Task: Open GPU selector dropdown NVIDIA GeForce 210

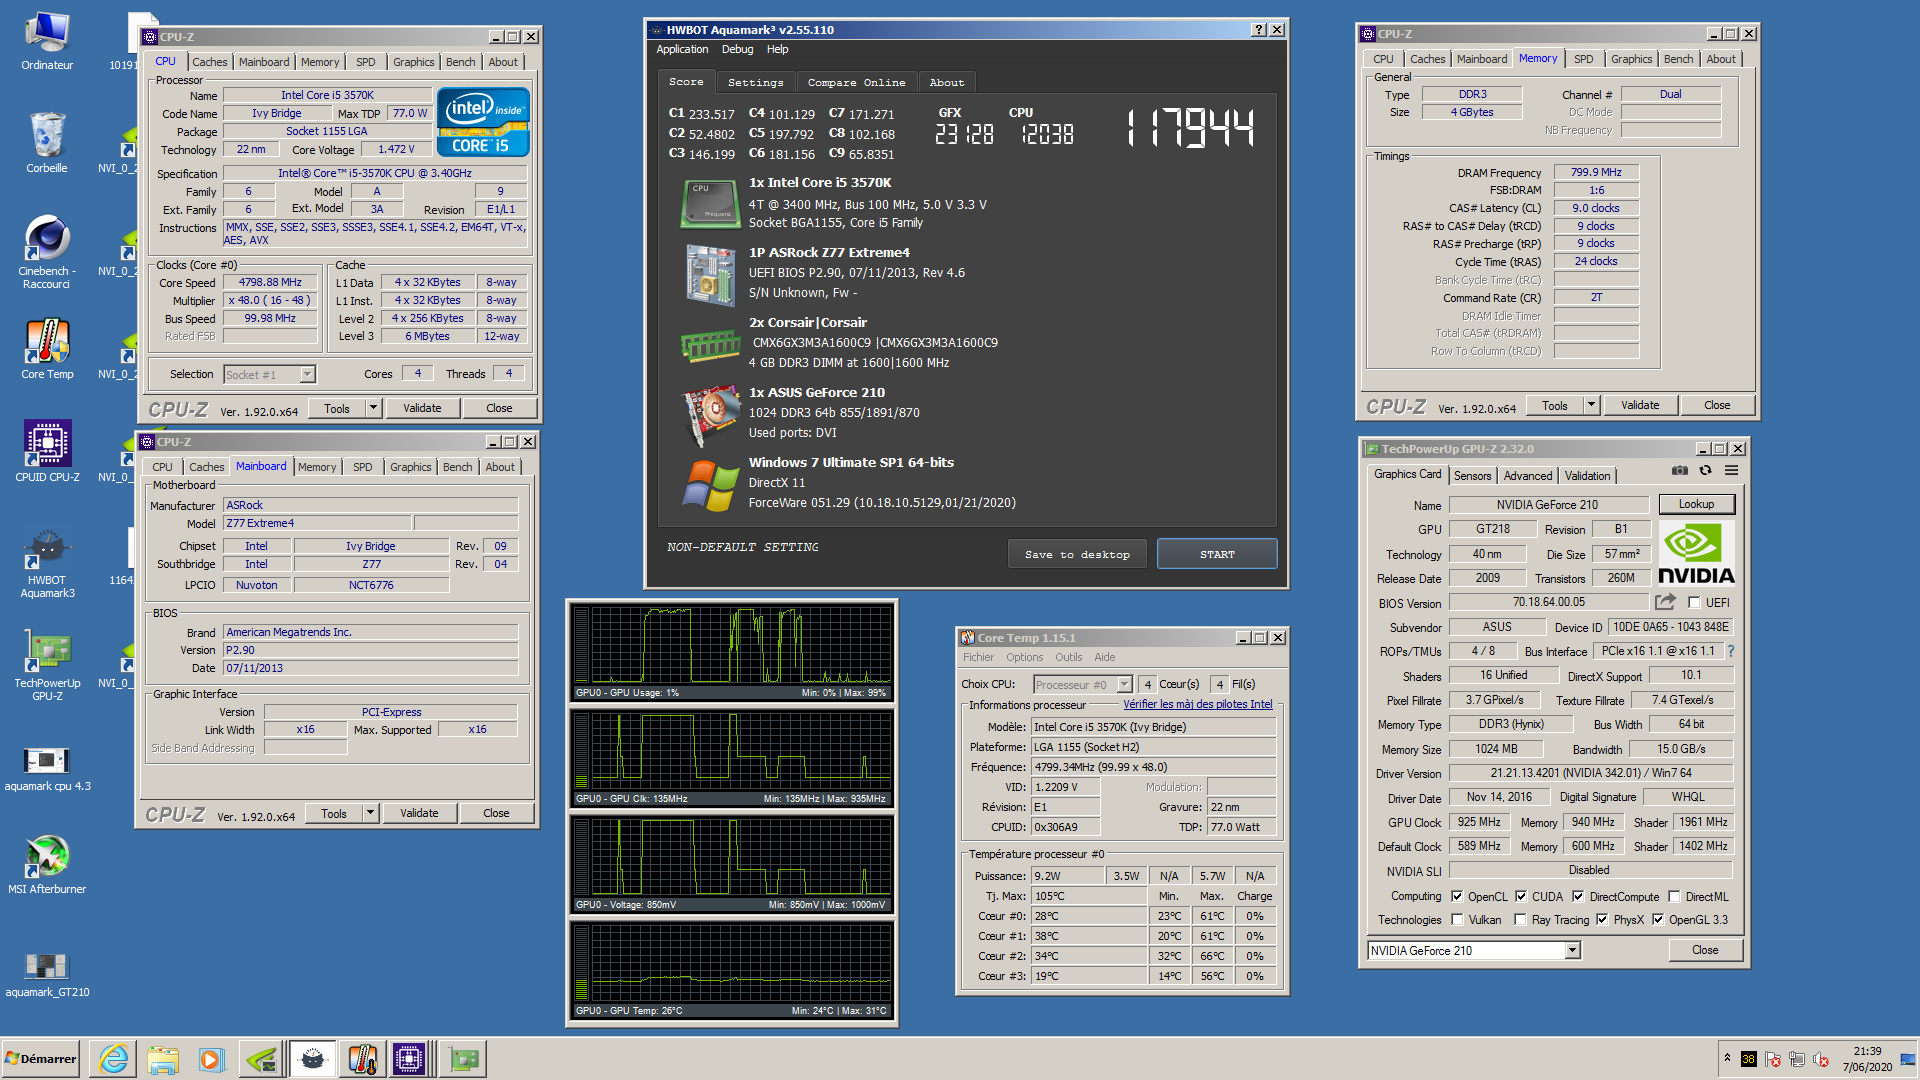Action: (x=1474, y=950)
